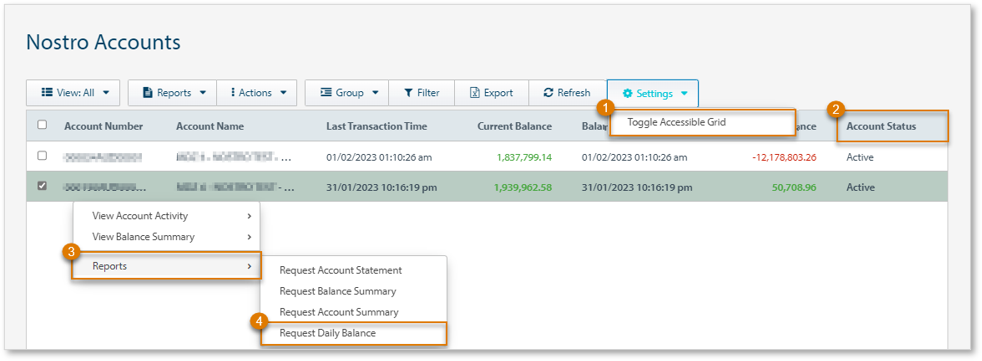The width and height of the screenshot is (982, 361).
Task: Toggle the select-all header checkbox
Action: 43,125
